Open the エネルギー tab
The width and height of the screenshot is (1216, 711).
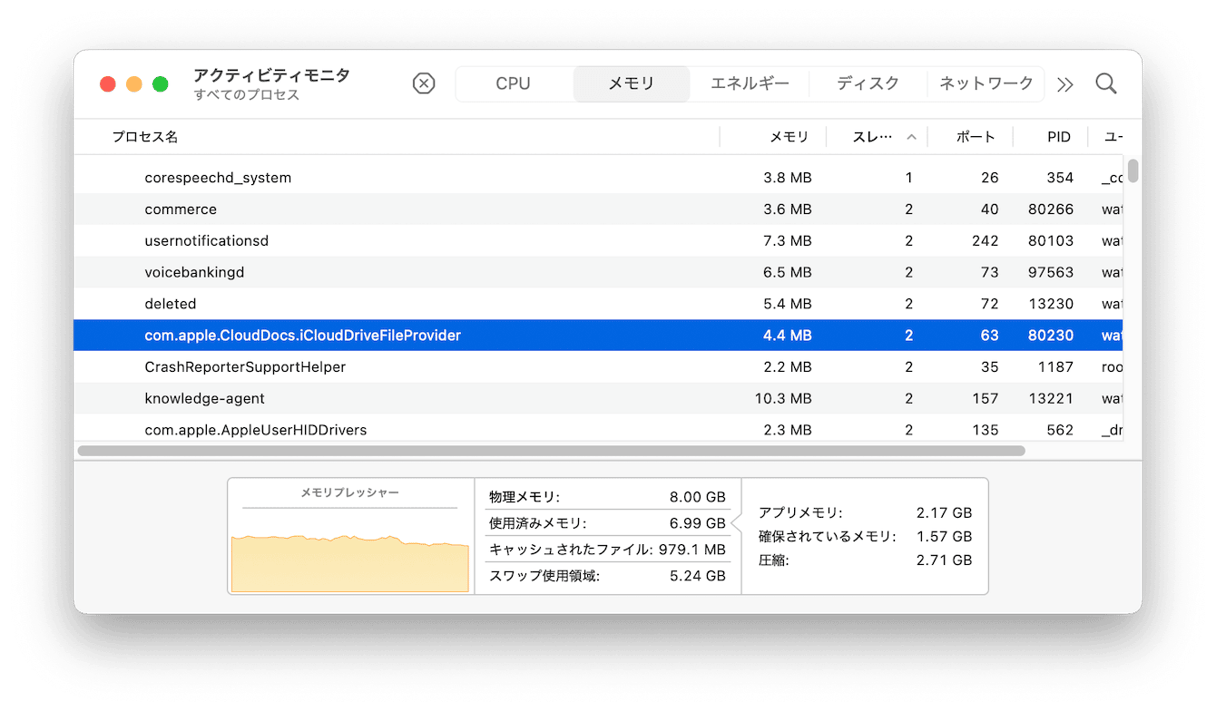[x=749, y=84]
